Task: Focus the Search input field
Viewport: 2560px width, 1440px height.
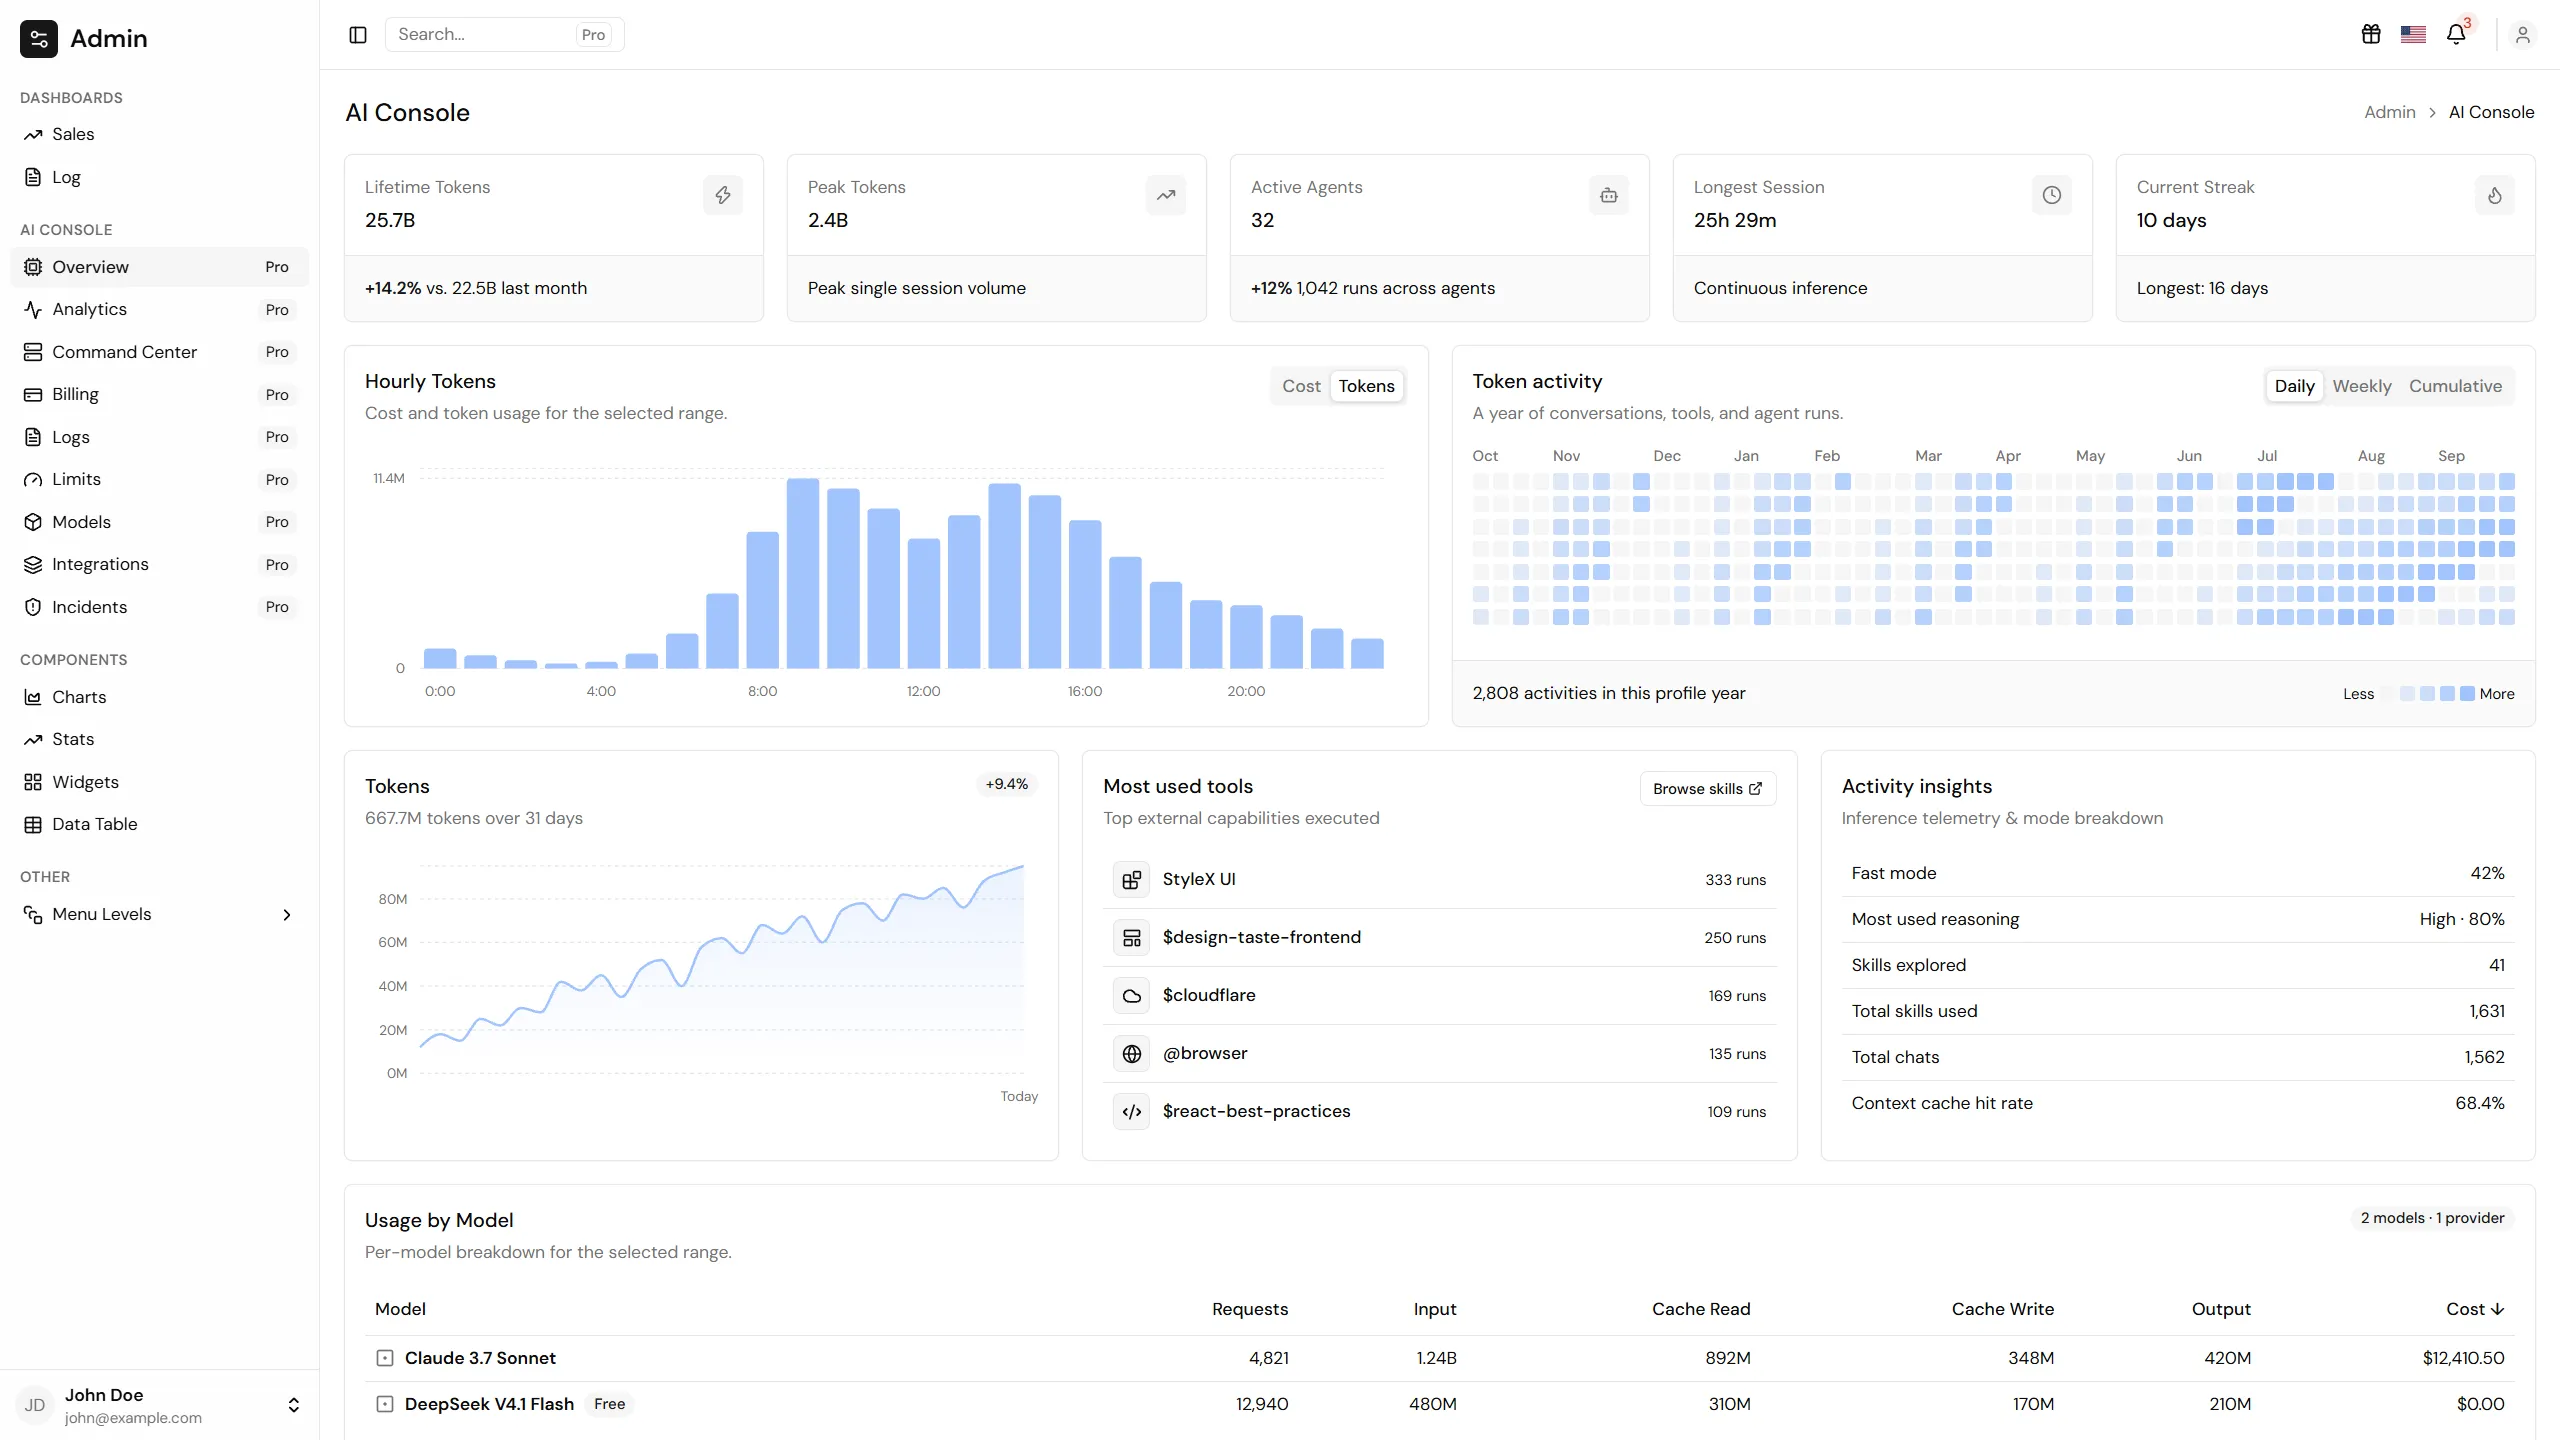Action: click(504, 35)
